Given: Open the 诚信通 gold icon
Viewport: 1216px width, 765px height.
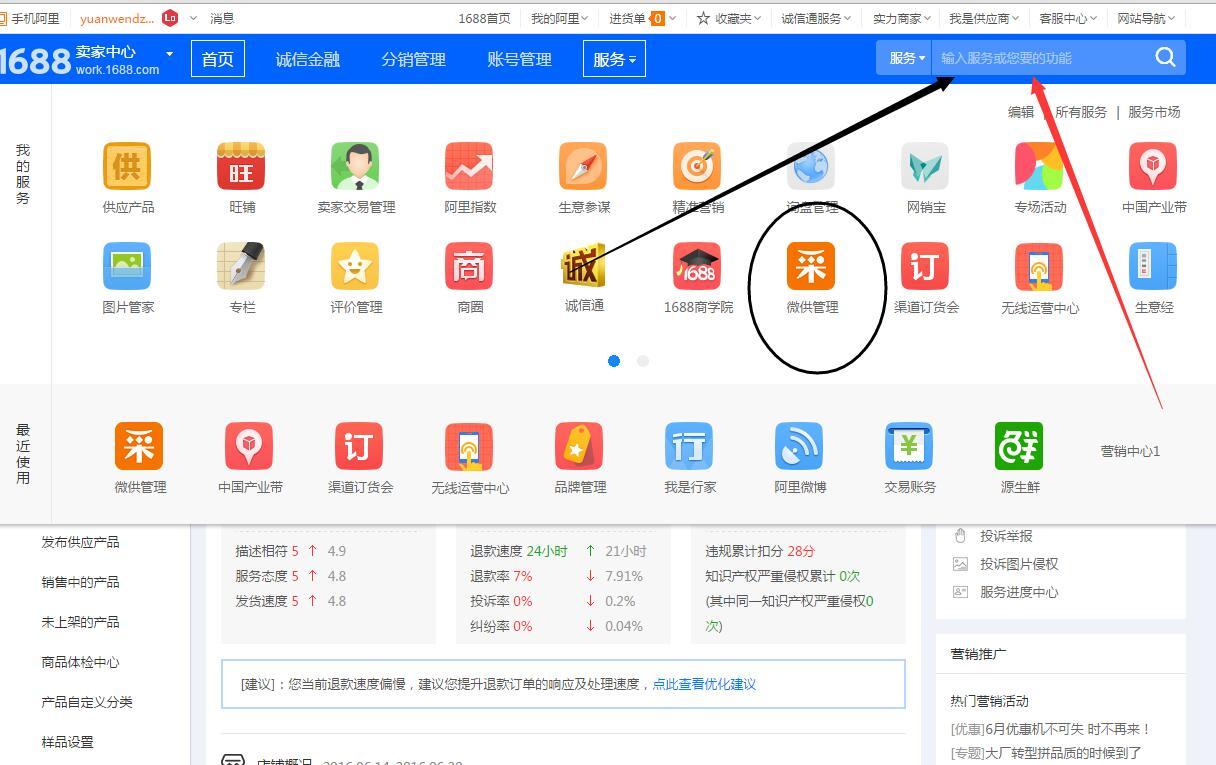Looking at the screenshot, I should (583, 266).
